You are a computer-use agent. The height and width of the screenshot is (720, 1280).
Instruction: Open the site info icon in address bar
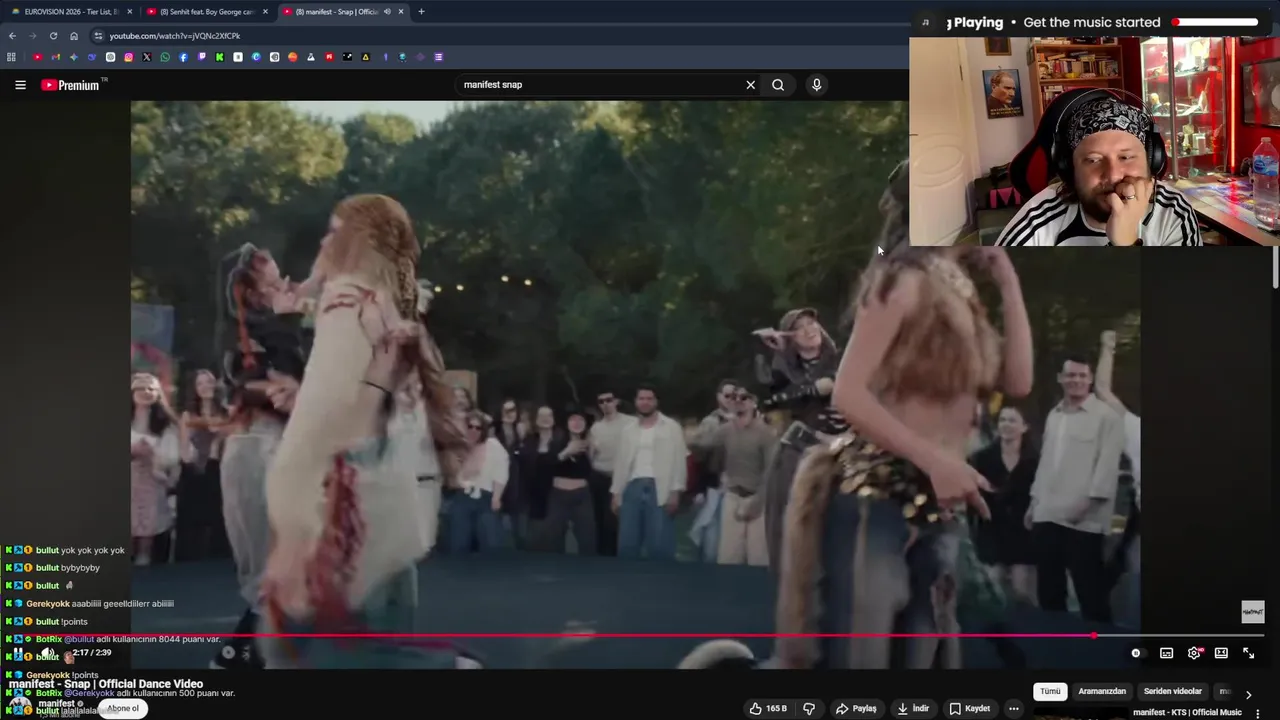pyautogui.click(x=98, y=36)
